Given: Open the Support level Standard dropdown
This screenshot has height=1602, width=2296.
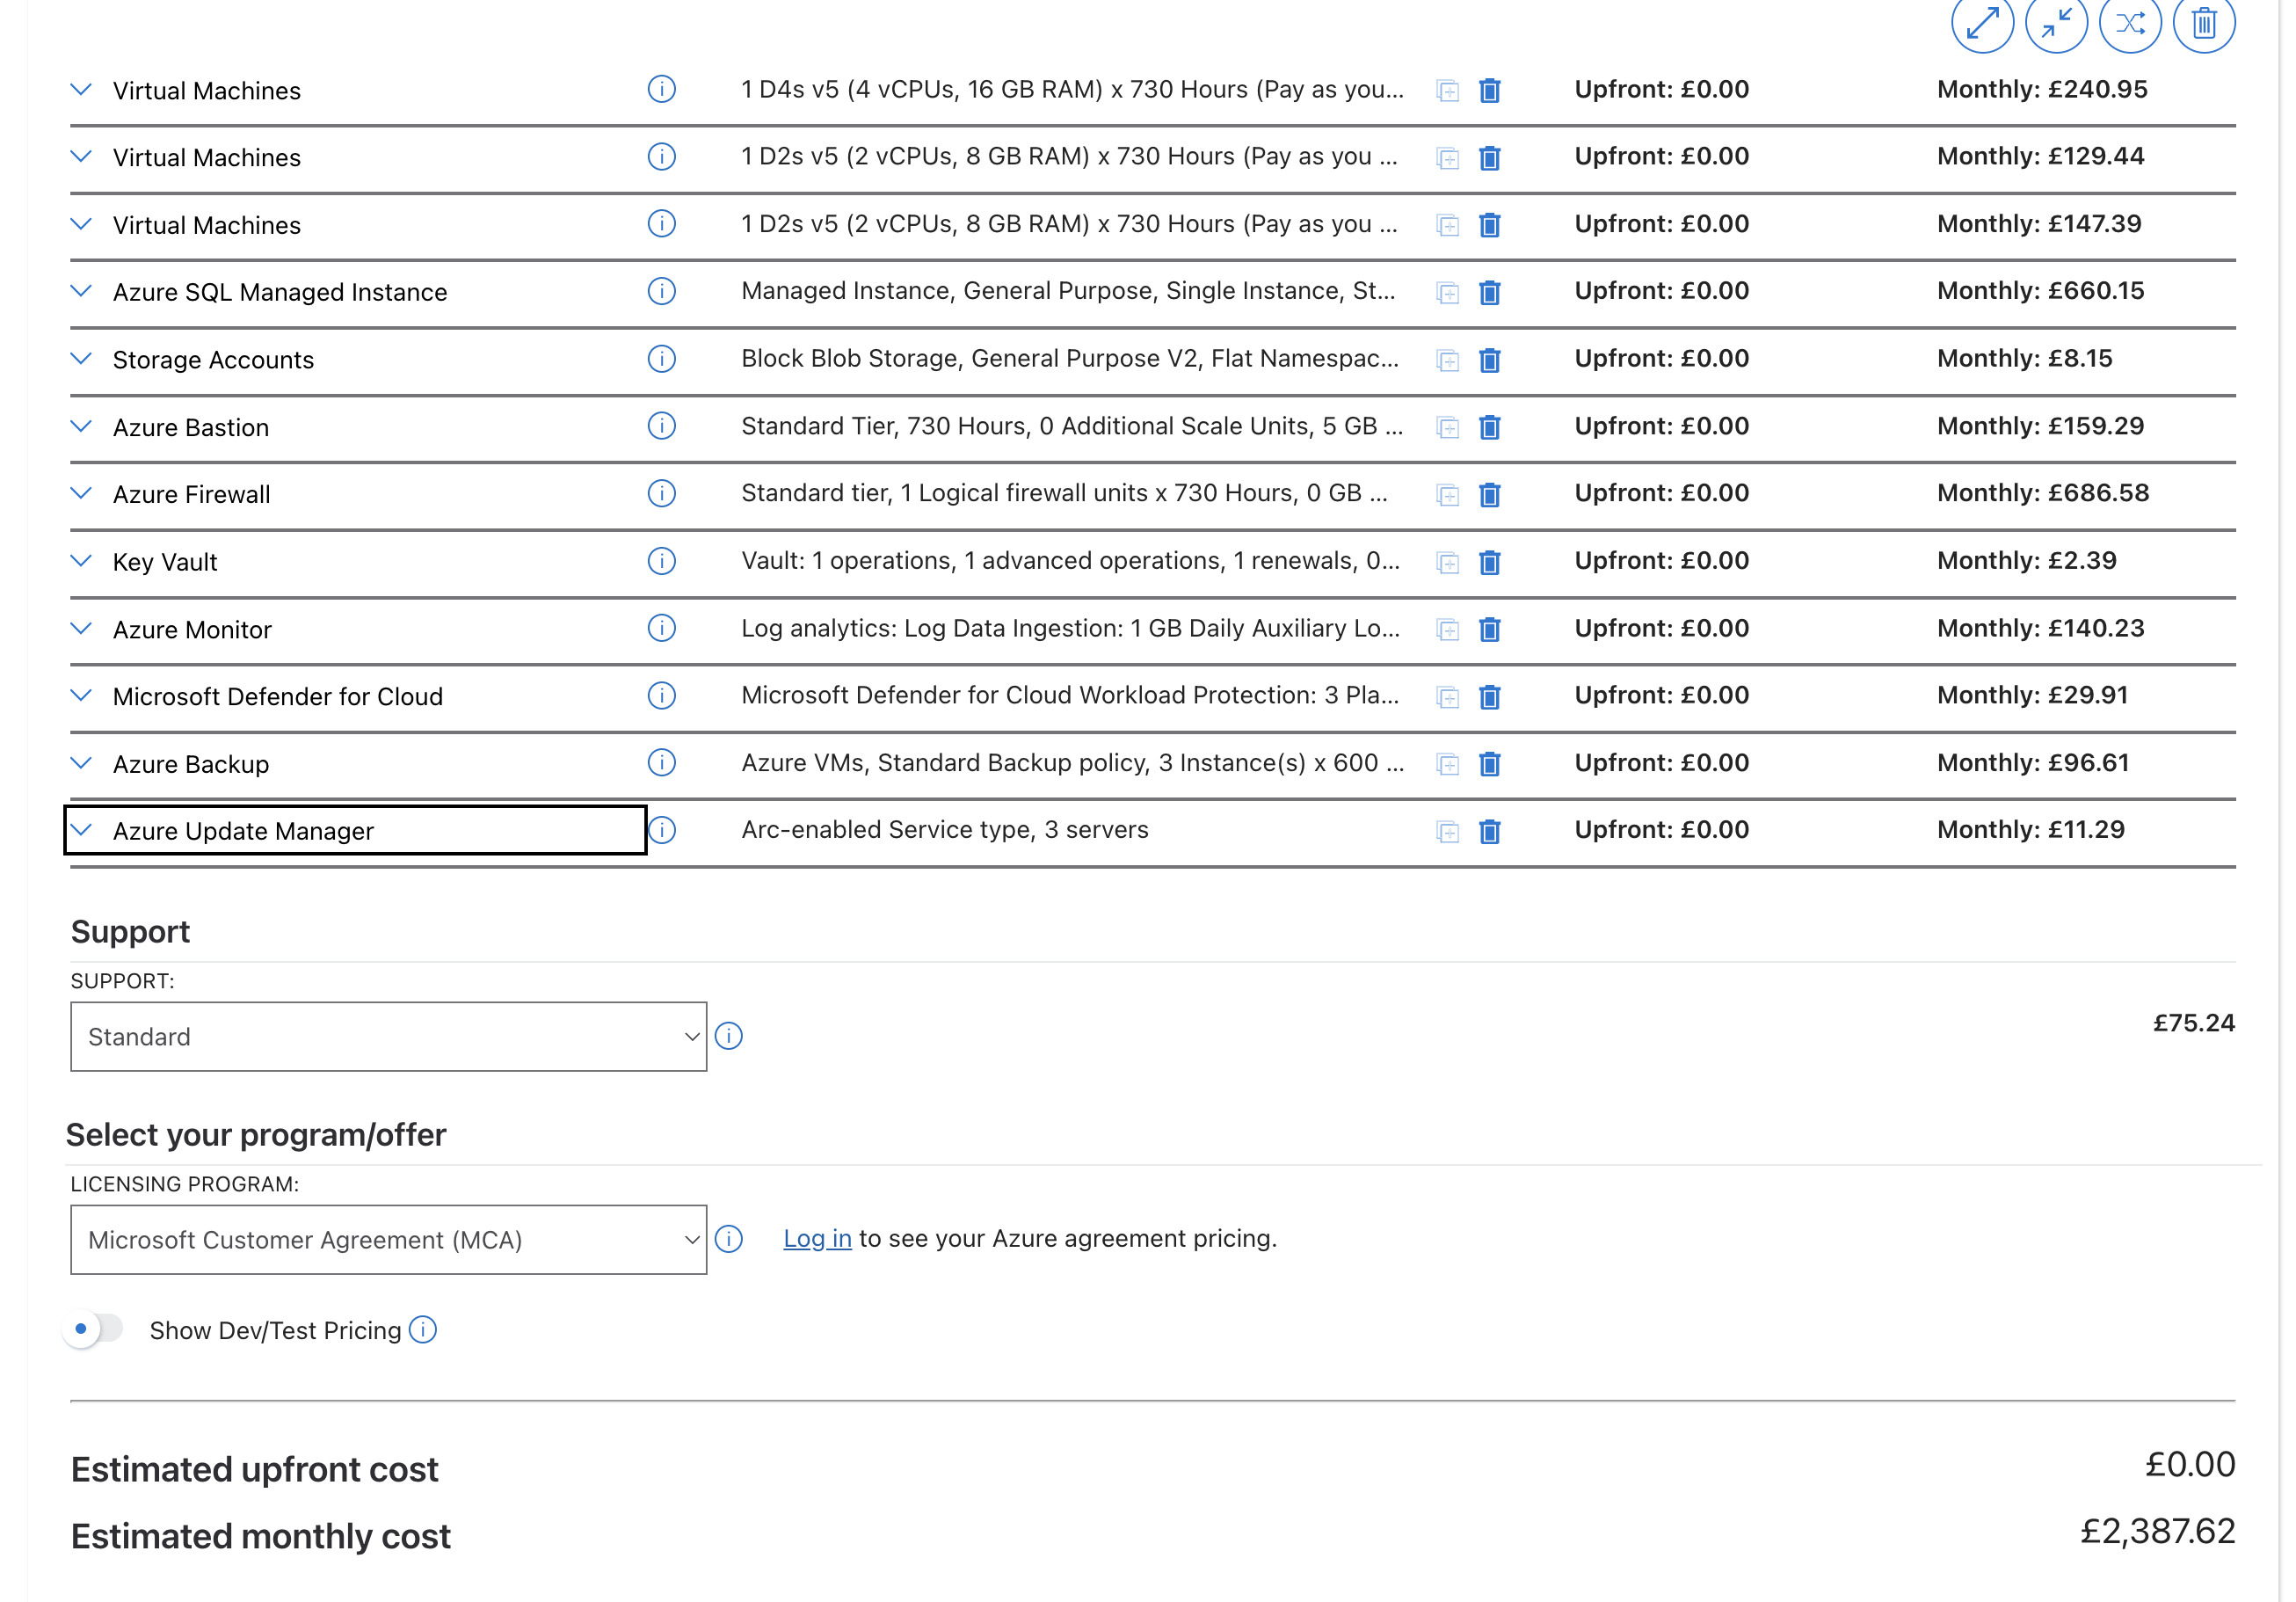Looking at the screenshot, I should pyautogui.click(x=388, y=1036).
